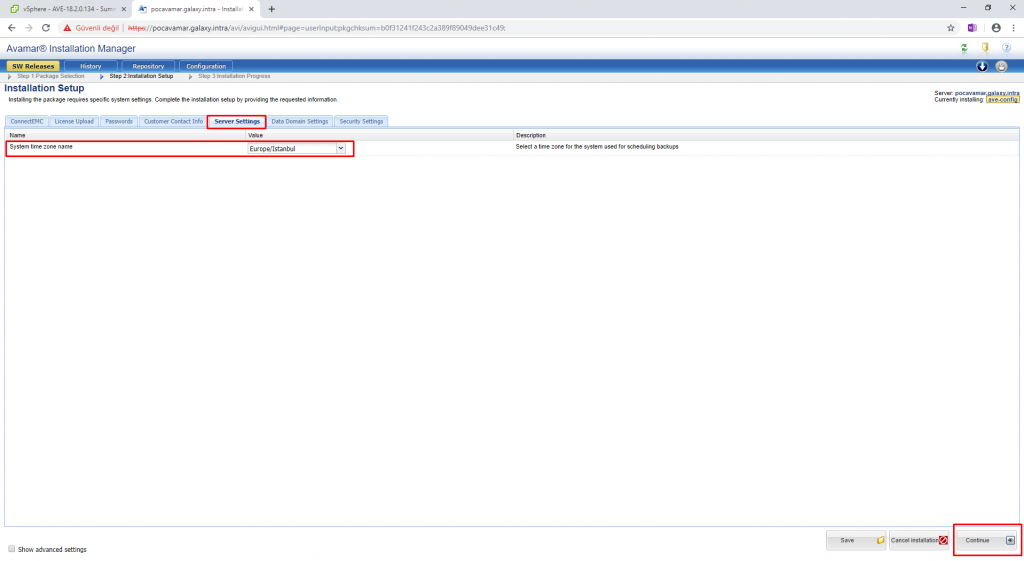Click the browser forward arrow
Screen dimensions: 1024x561
[29, 28]
